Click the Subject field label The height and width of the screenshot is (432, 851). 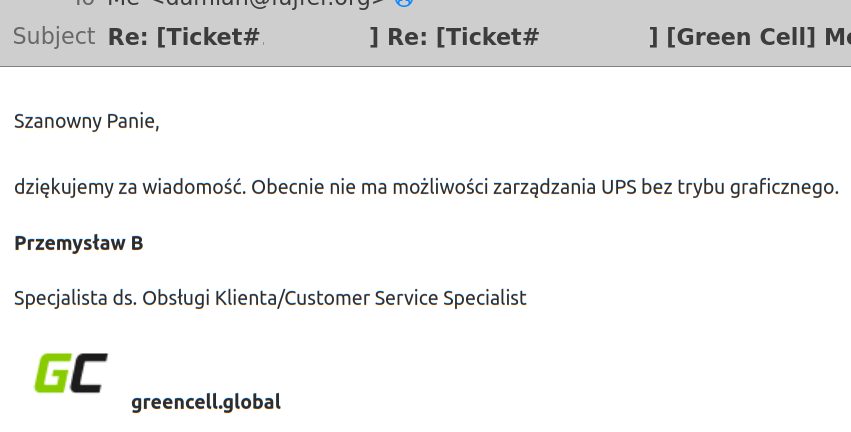(x=54, y=37)
